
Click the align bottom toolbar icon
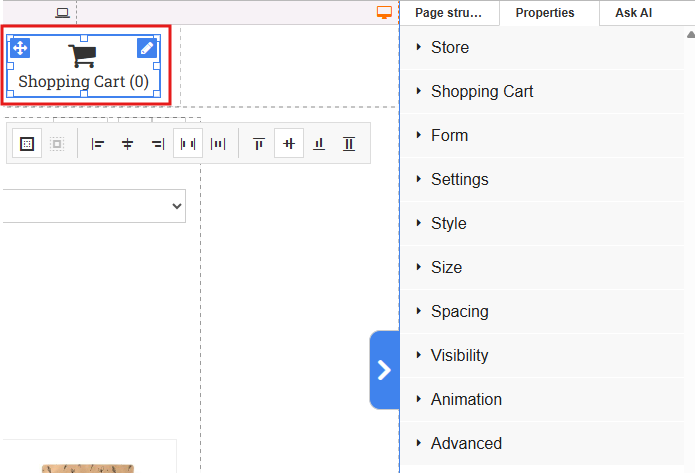click(319, 144)
